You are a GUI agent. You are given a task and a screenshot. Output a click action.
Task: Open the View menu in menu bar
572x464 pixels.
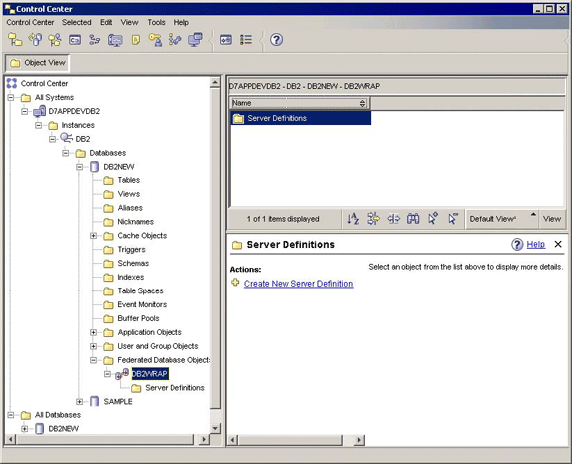[x=130, y=22]
